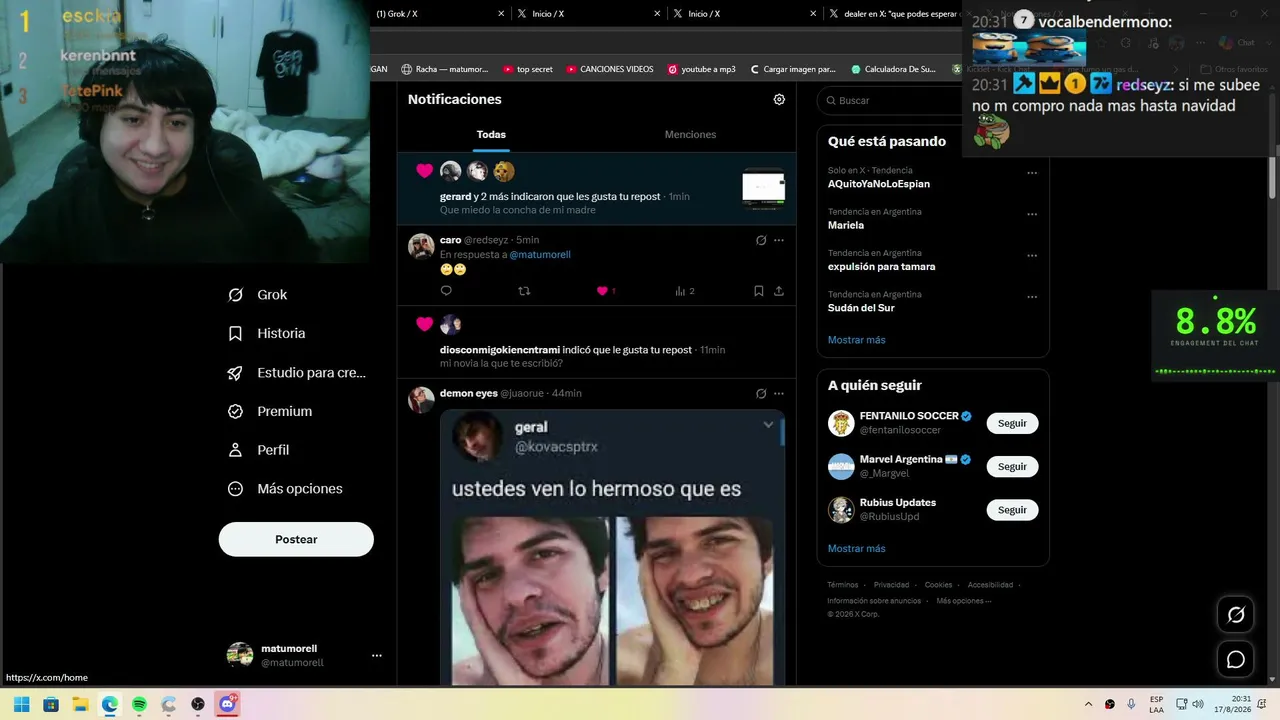This screenshot has height=720, width=1280.
Task: Open the CANCIONES VIDEOS bookmark
Action: point(610,69)
